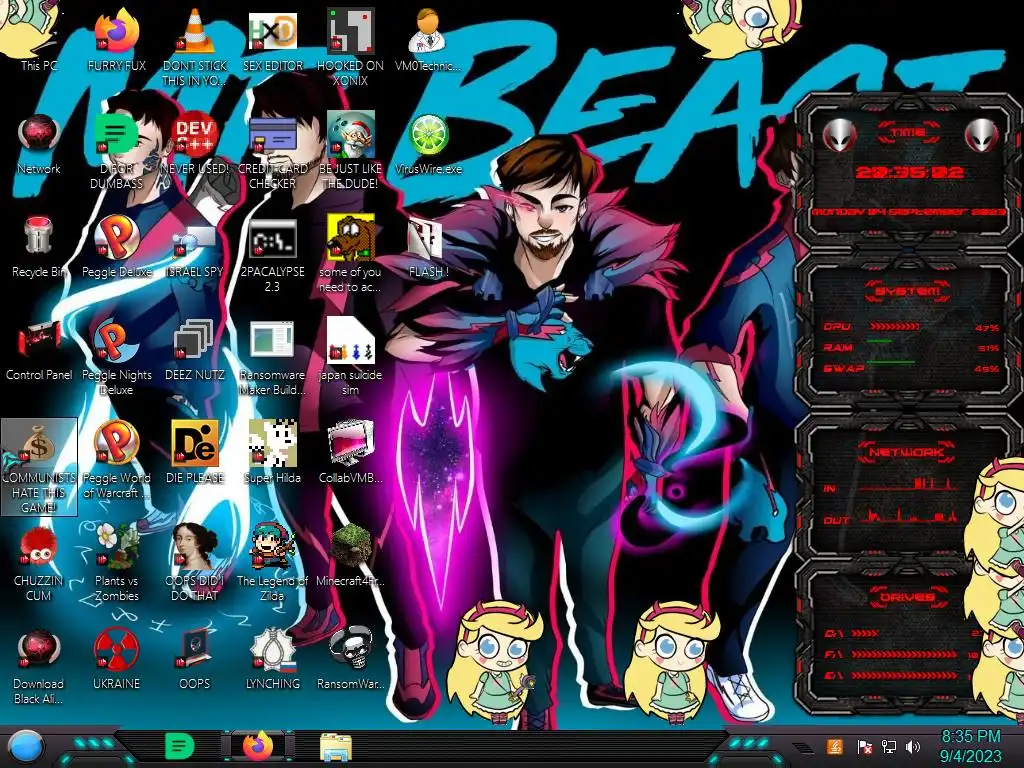Open the HxD hex editor shortcut
The width and height of the screenshot is (1024, 768).
(x=273, y=33)
